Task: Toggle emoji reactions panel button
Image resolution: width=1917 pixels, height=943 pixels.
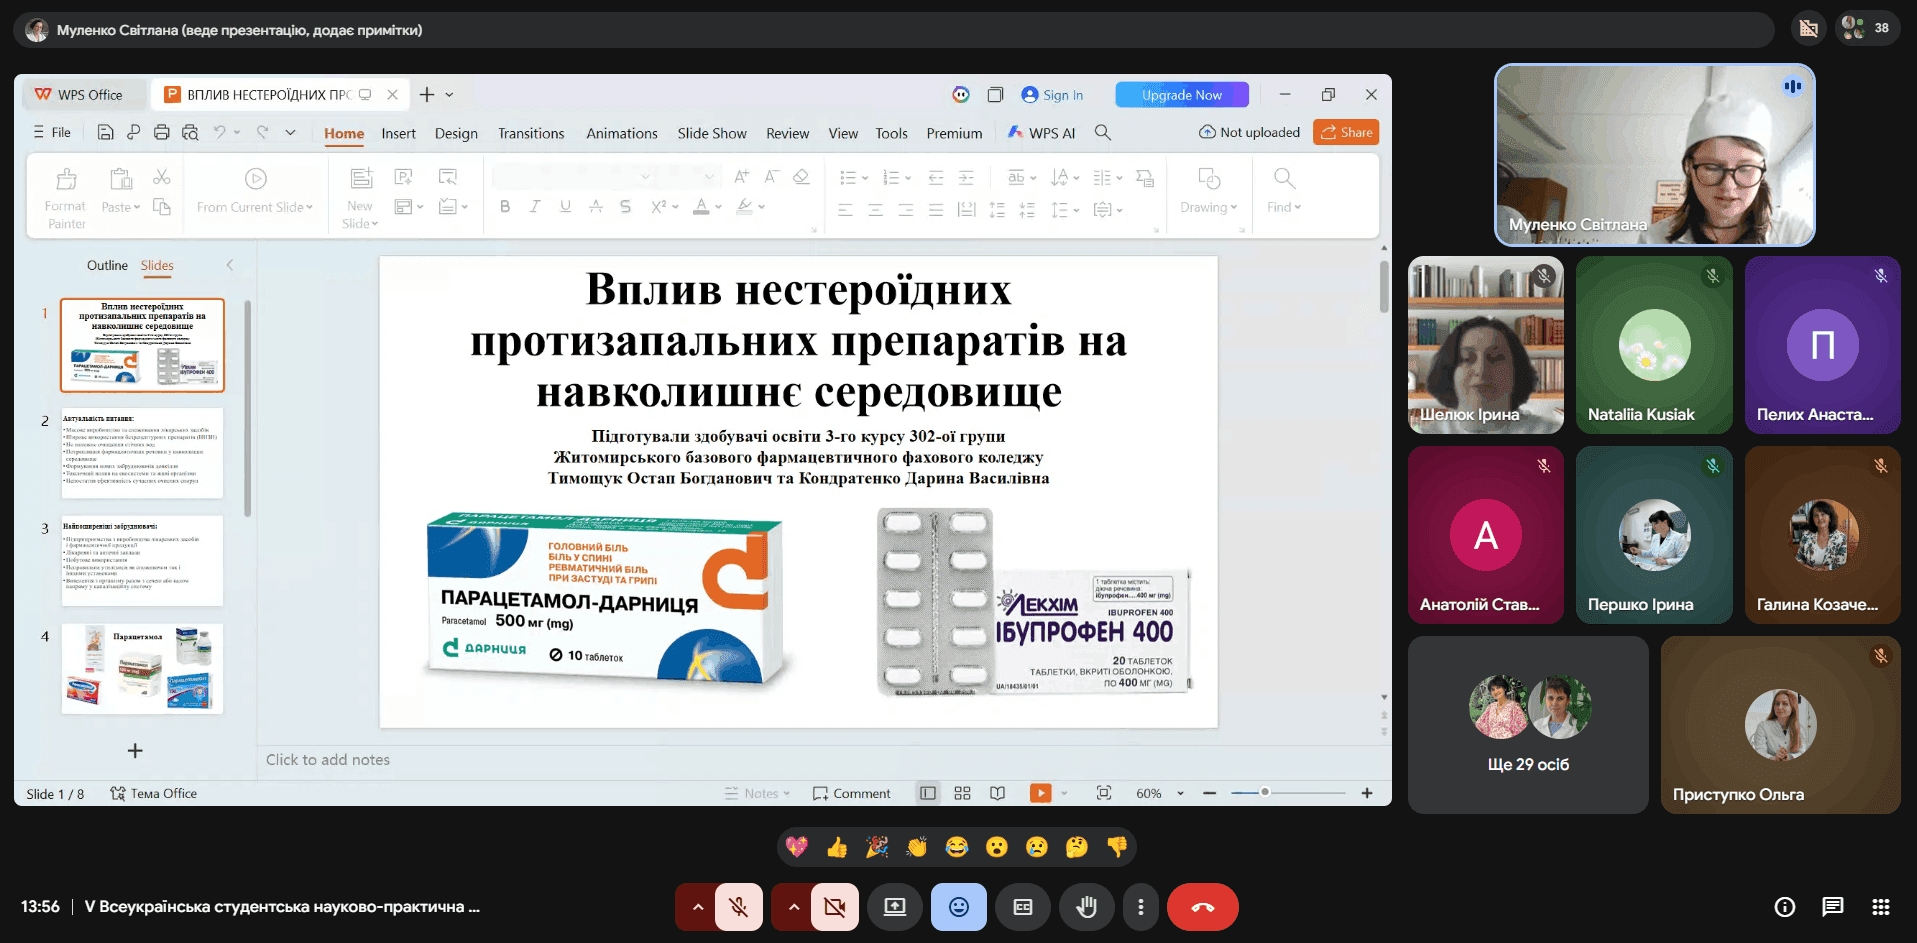Action: coord(959,907)
